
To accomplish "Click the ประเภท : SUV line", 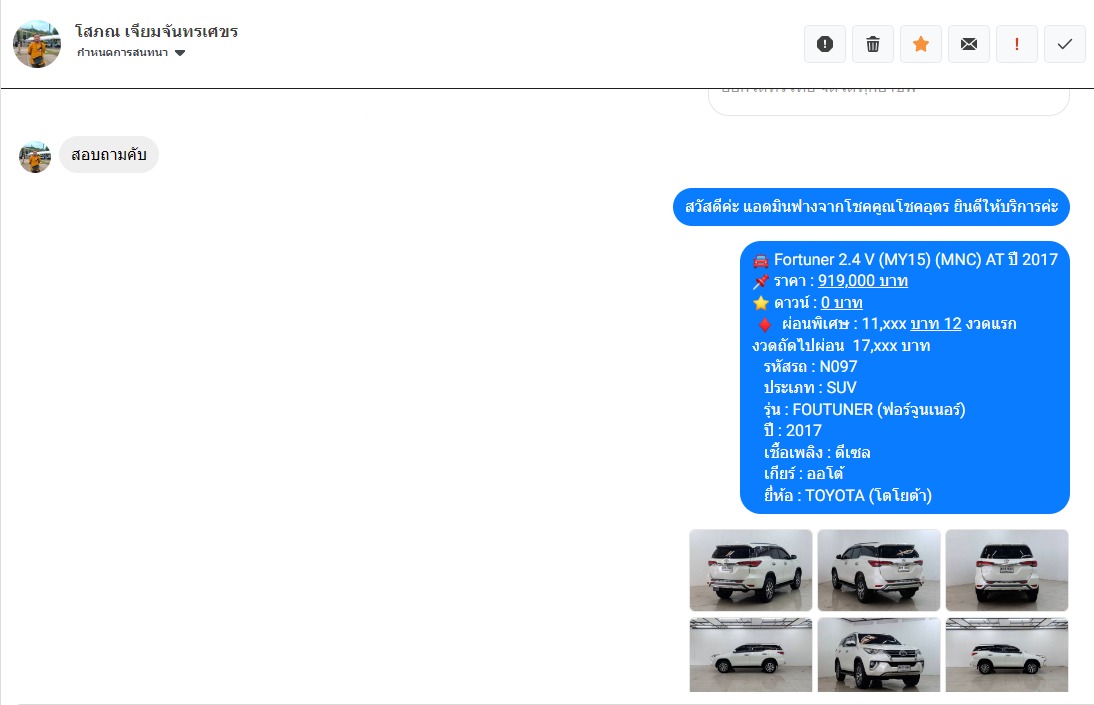I will tap(810, 387).
